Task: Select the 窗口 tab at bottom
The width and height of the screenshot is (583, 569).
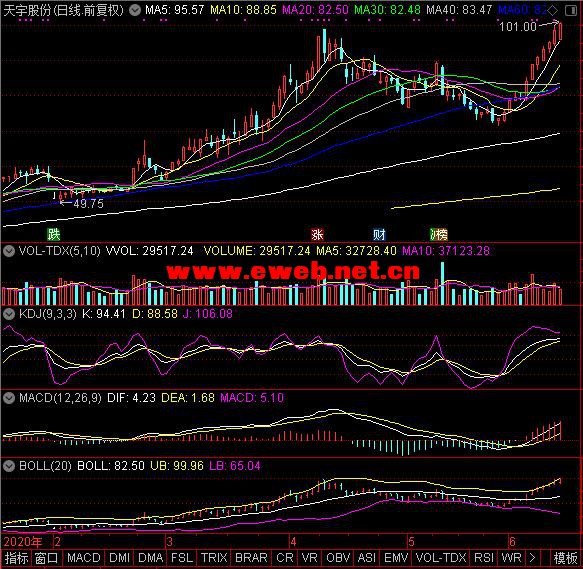Action: (x=46, y=558)
